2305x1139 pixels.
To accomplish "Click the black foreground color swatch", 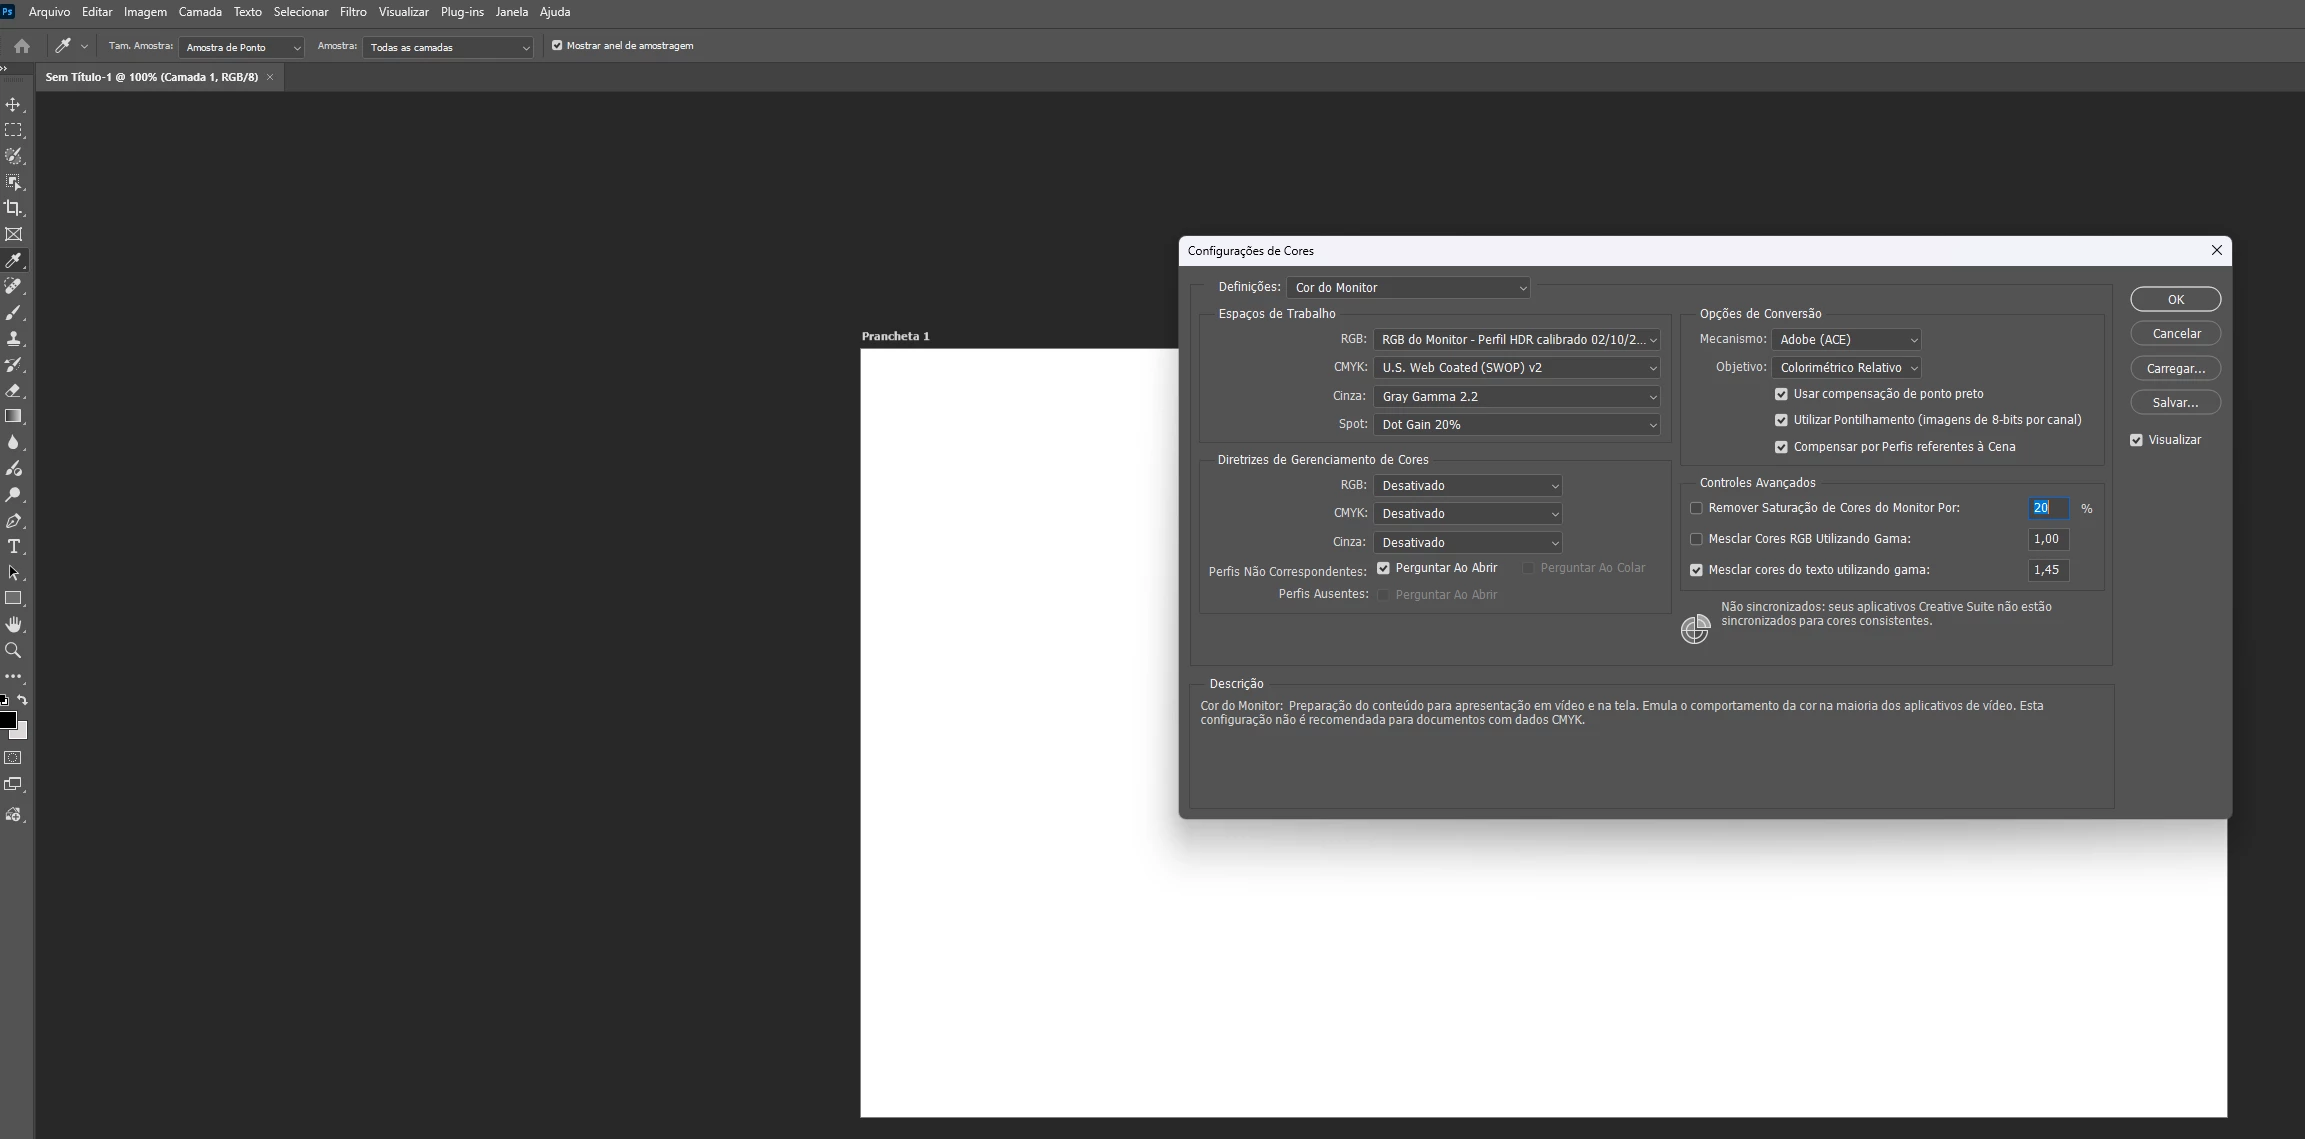I will tap(7, 720).
